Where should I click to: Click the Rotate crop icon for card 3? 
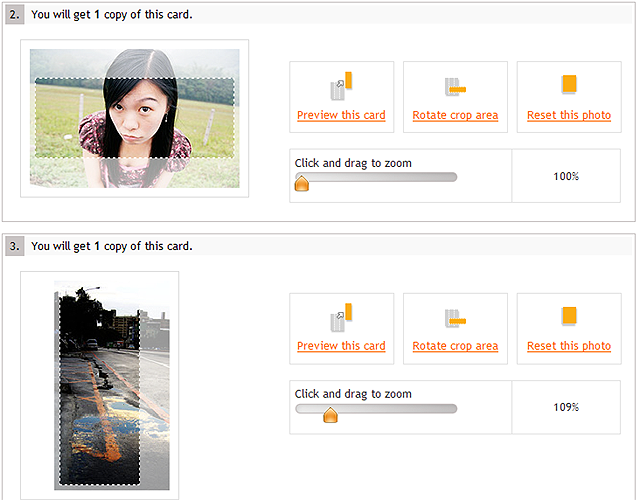coord(455,318)
